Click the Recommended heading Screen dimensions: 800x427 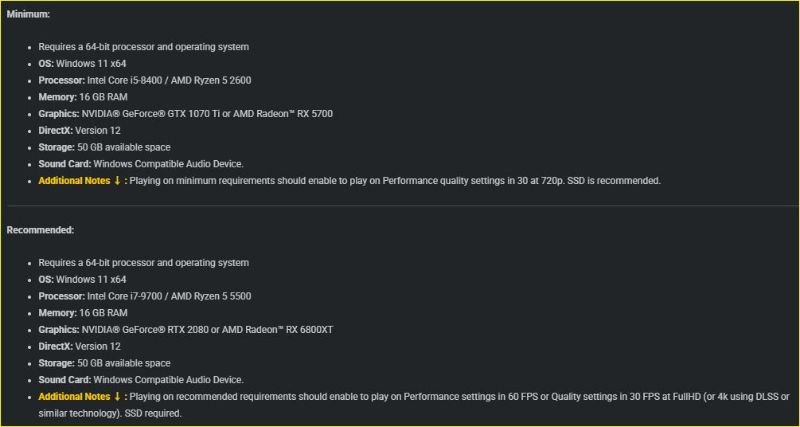point(40,230)
